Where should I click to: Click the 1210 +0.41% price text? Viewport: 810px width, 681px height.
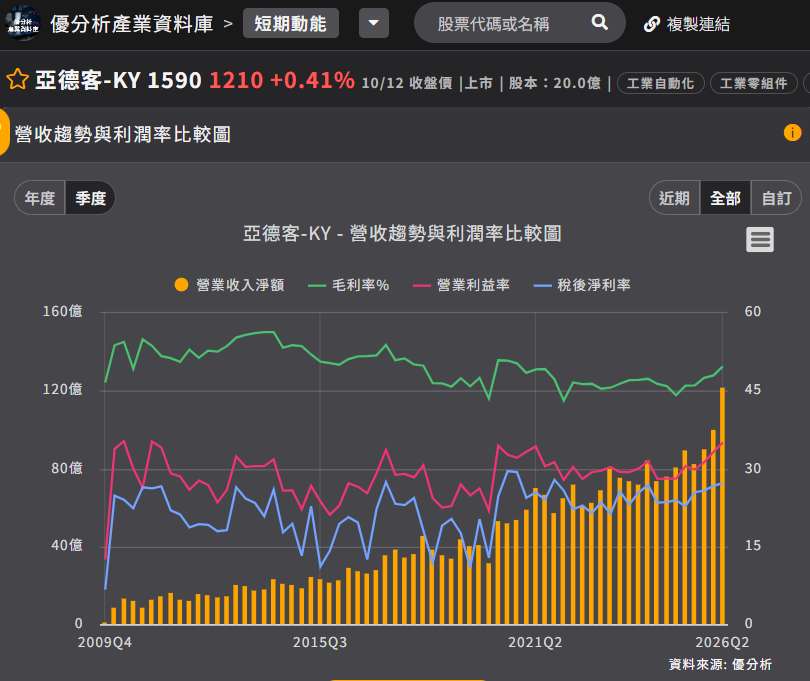(x=282, y=80)
